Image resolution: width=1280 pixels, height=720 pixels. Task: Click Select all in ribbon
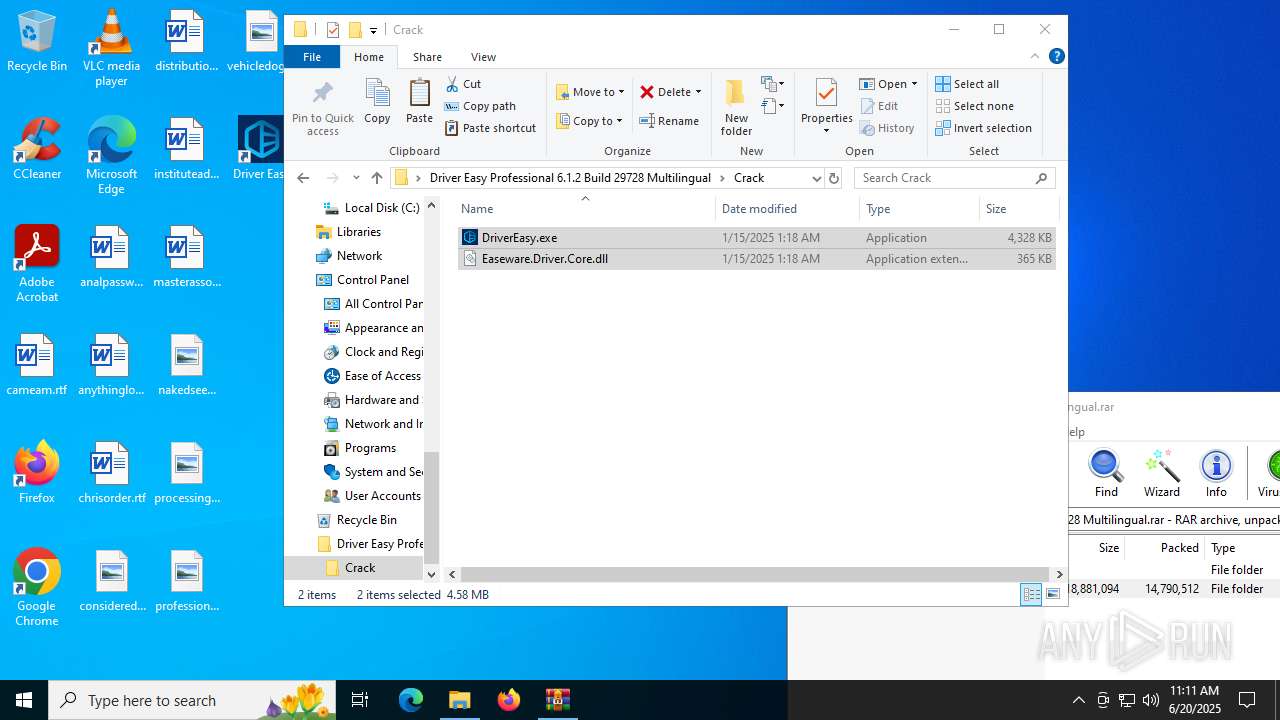click(967, 84)
